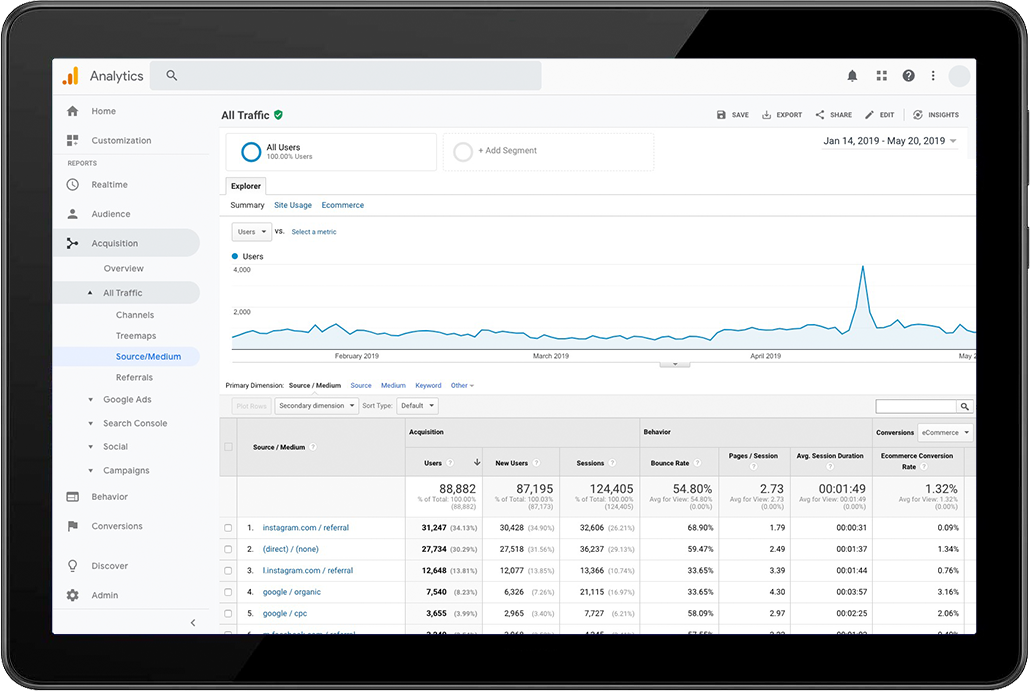Click the Insights icon
This screenshot has height=691, width=1030.
[x=918, y=114]
